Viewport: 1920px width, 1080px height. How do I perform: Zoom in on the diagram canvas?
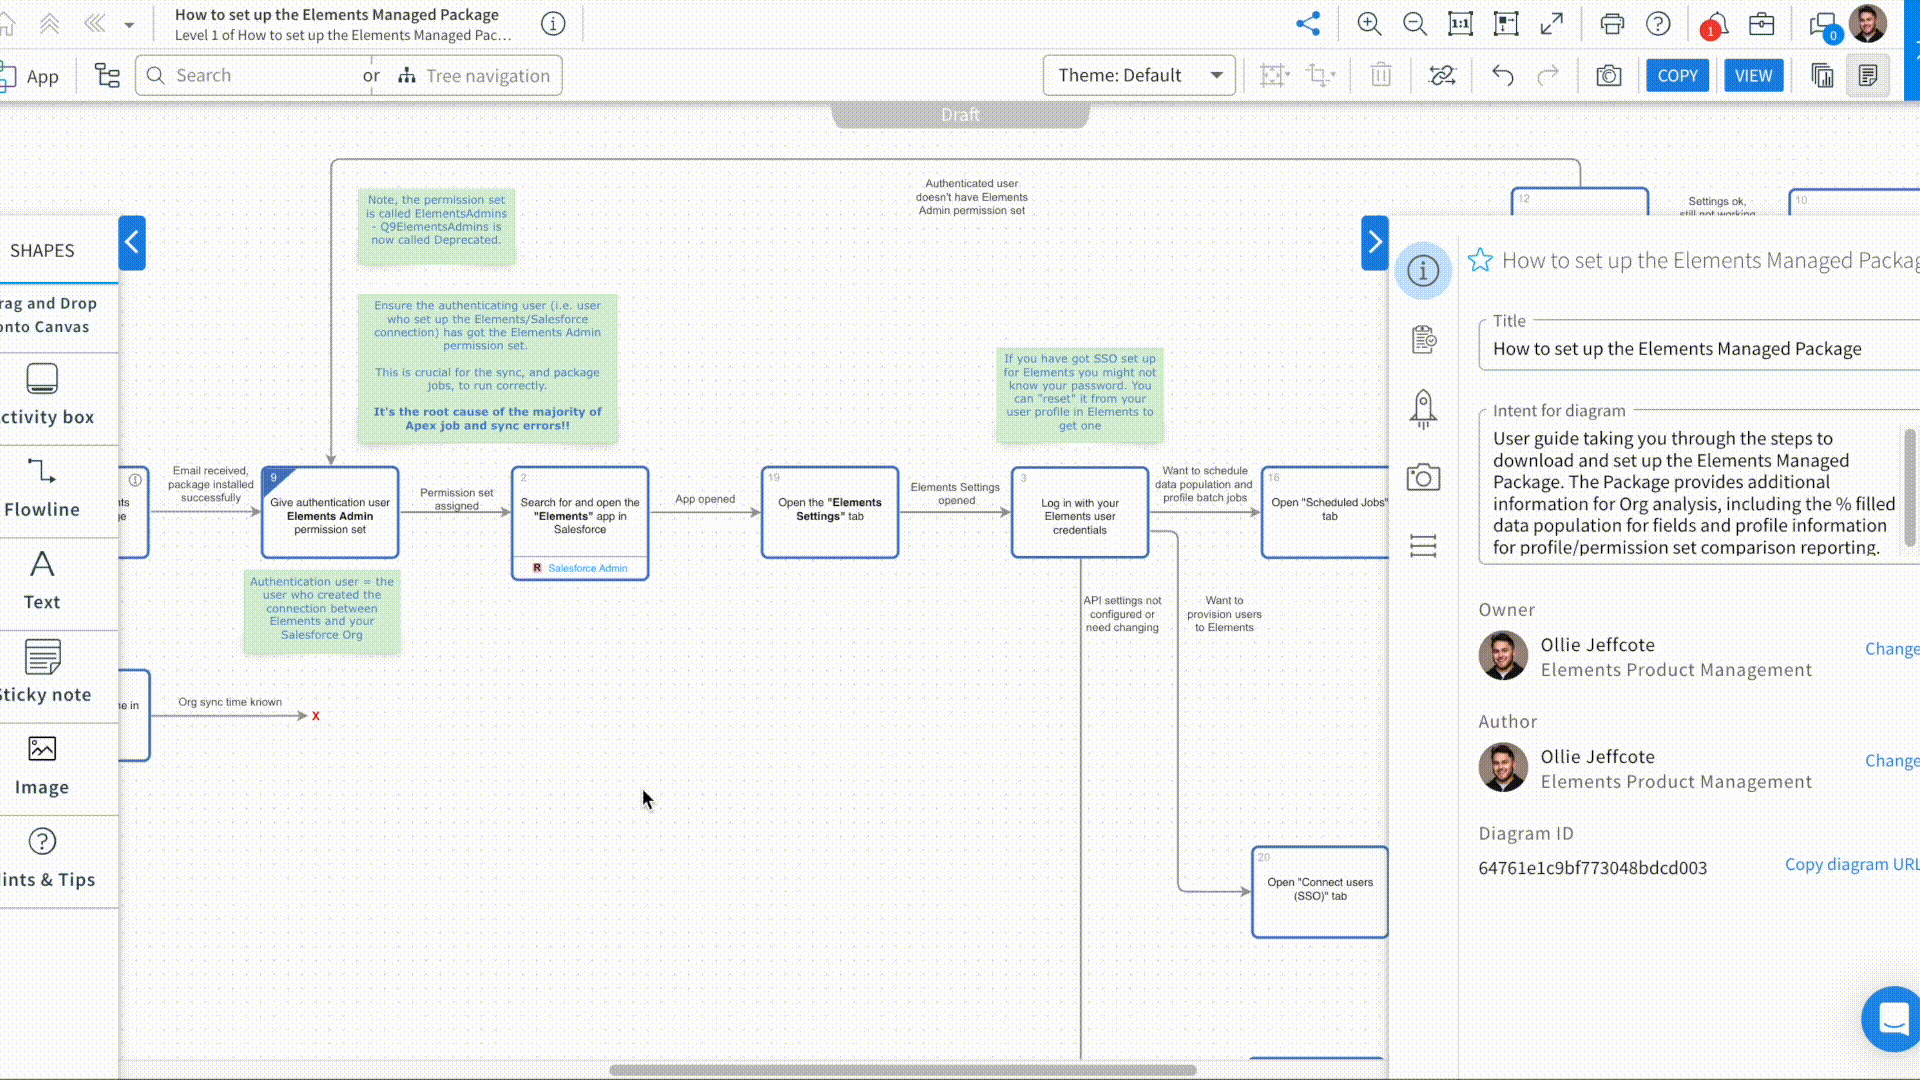pos(1369,24)
